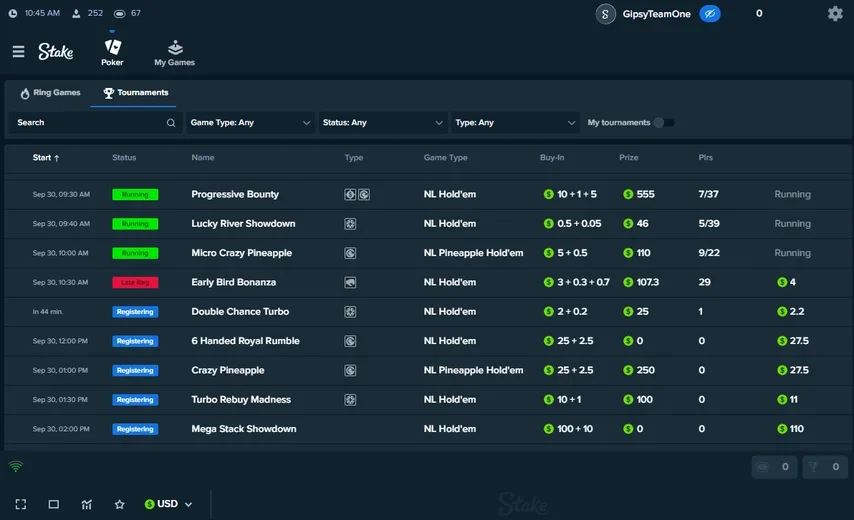Open the statistics chart icon

click(x=87, y=504)
